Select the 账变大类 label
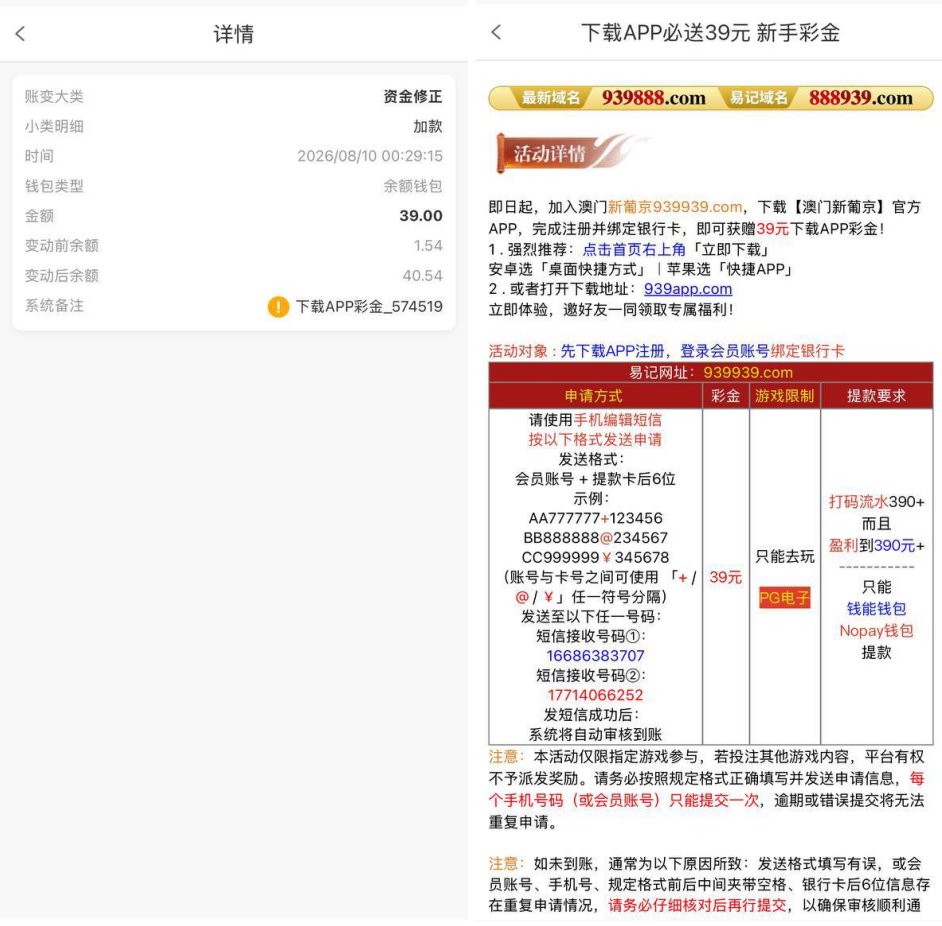Viewport: 942px width, 926px height. [x=54, y=97]
